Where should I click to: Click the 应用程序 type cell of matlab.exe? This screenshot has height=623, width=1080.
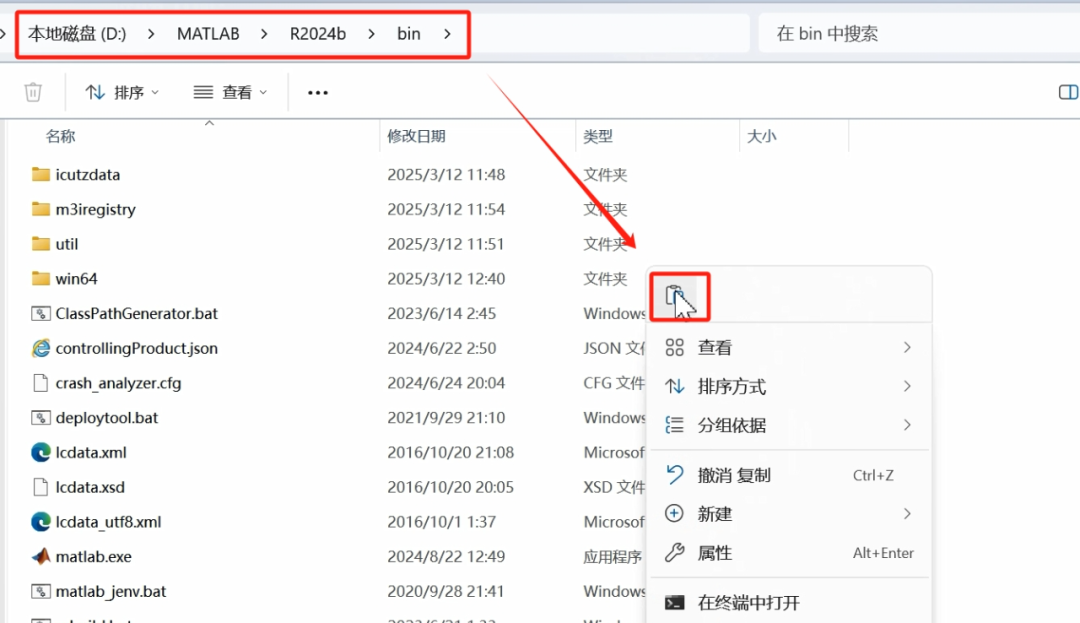tap(612, 556)
